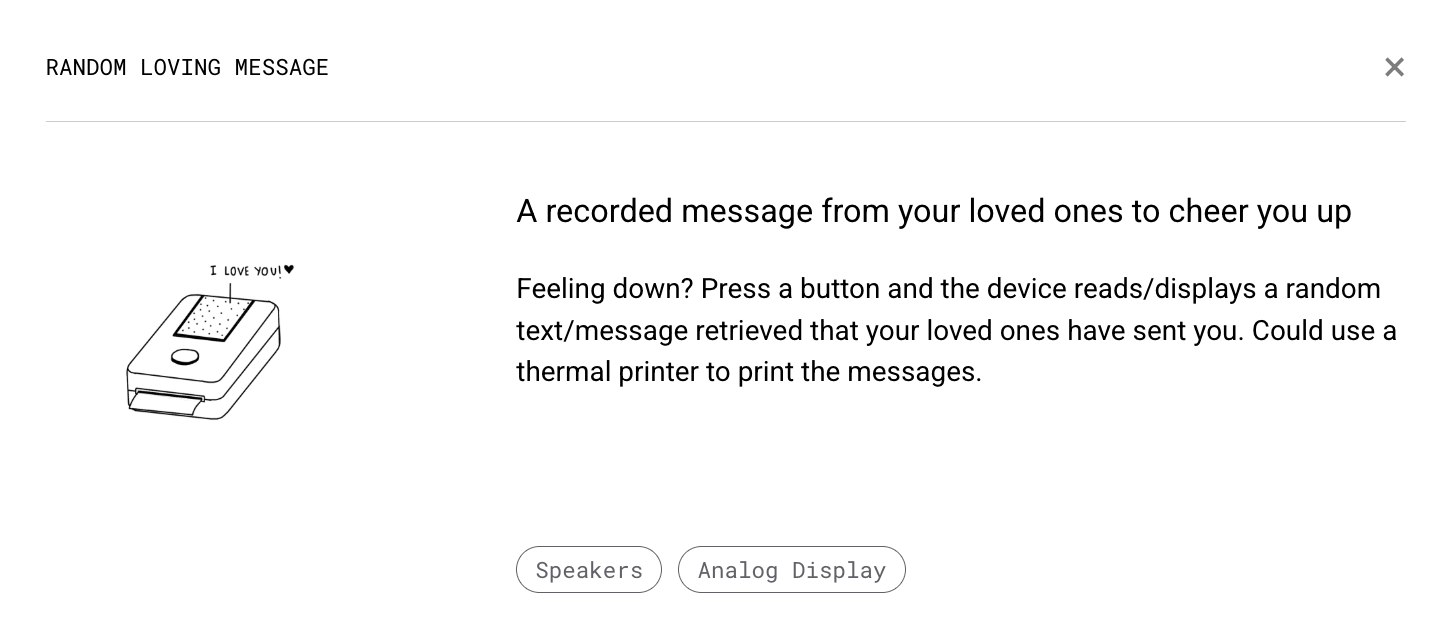
Task: Click the X close icon
Action: [x=1394, y=67]
